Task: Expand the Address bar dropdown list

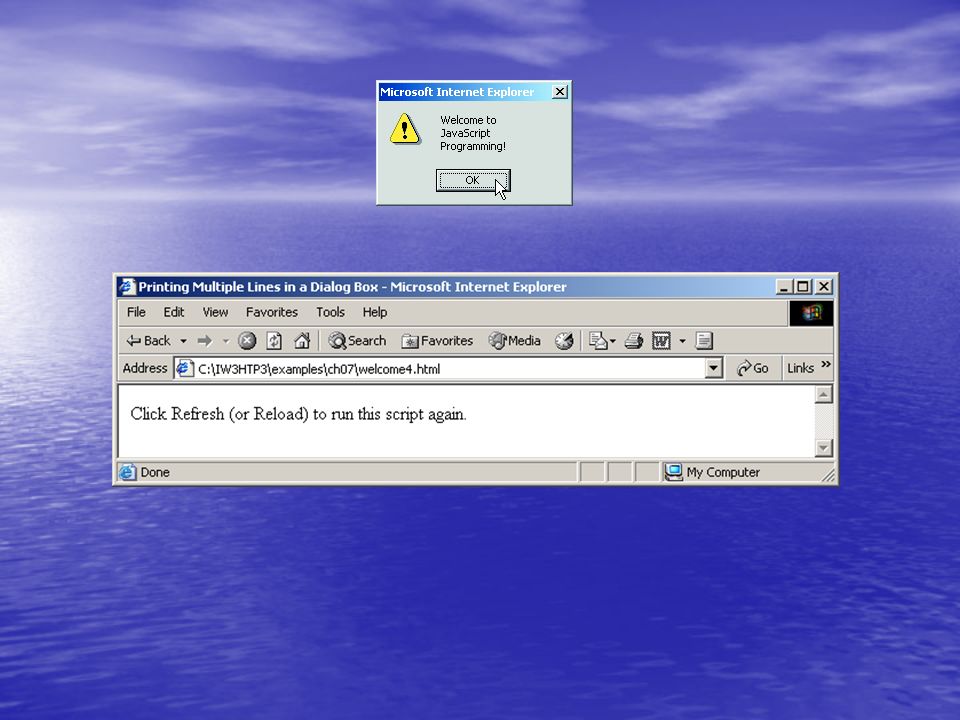Action: pyautogui.click(x=713, y=369)
